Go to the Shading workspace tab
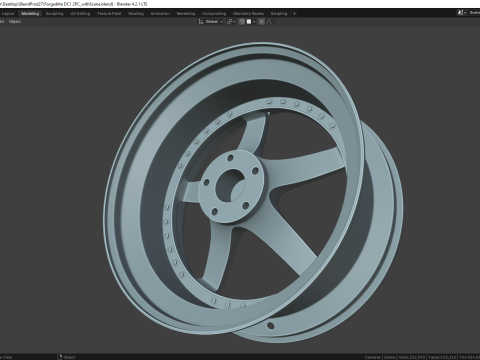 [136, 14]
